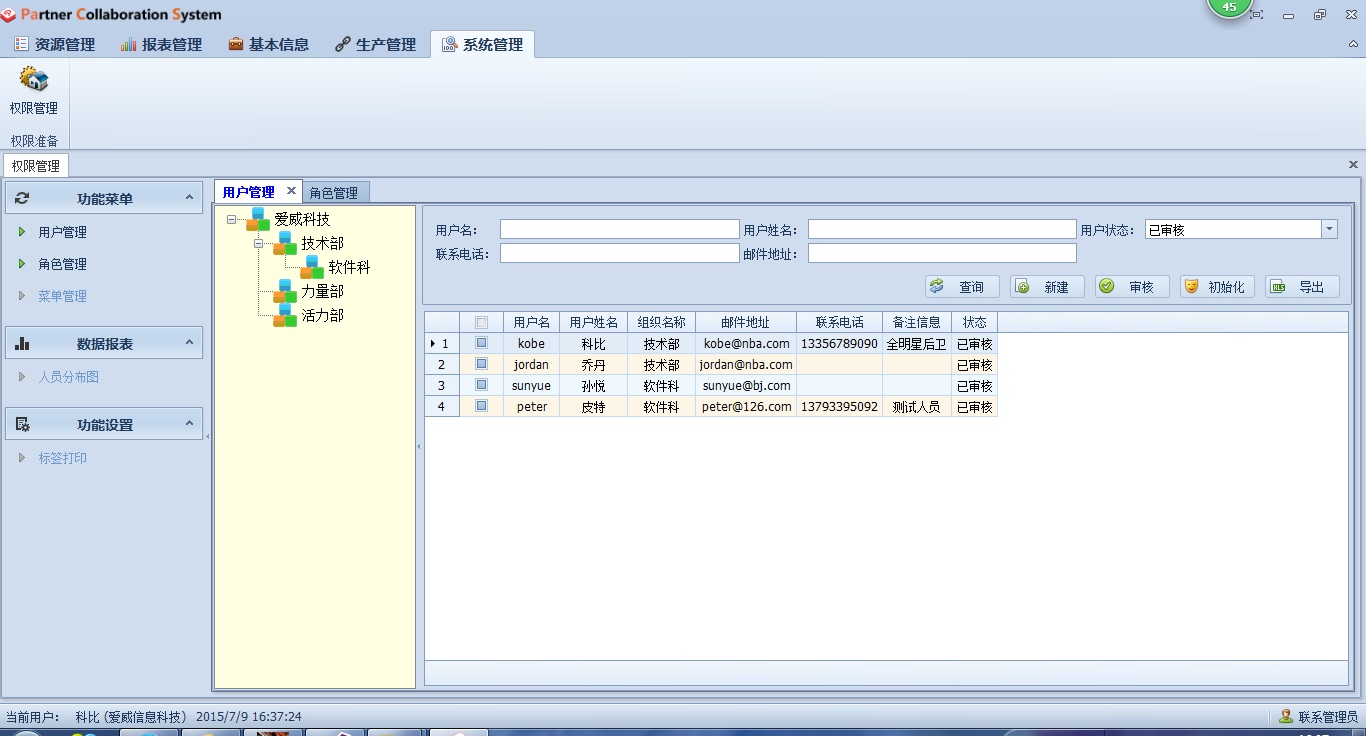This screenshot has width=1366, height=736.
Task: Tick the checkbox for jordan row
Action: [x=481, y=364]
